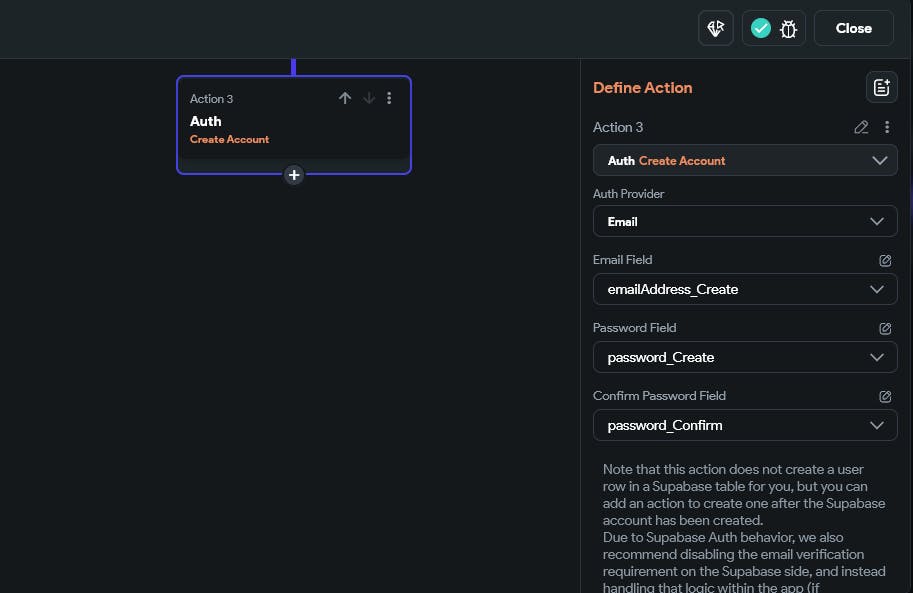This screenshot has height=593, width=913.
Task: Move Action 3 down with arrow icon
Action: coord(368,98)
